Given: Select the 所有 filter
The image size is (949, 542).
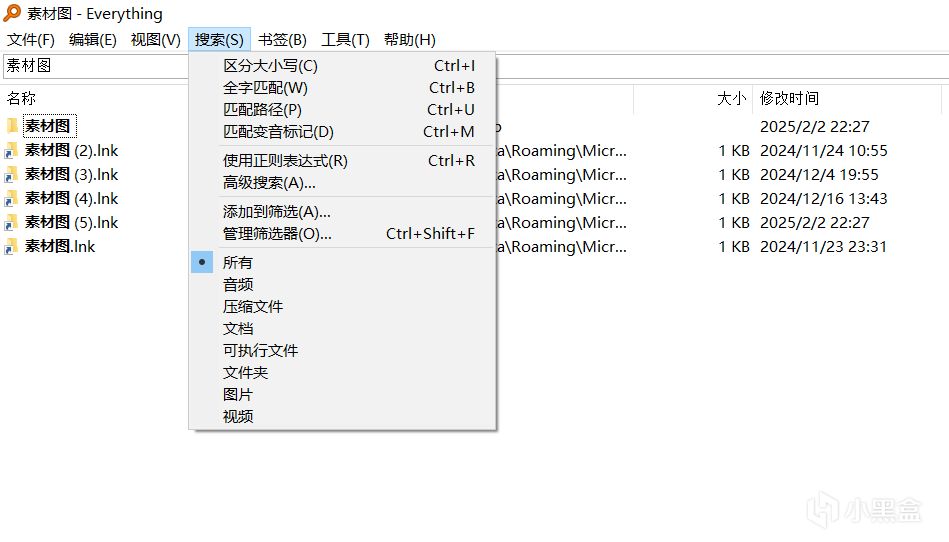Looking at the screenshot, I should [342, 263].
